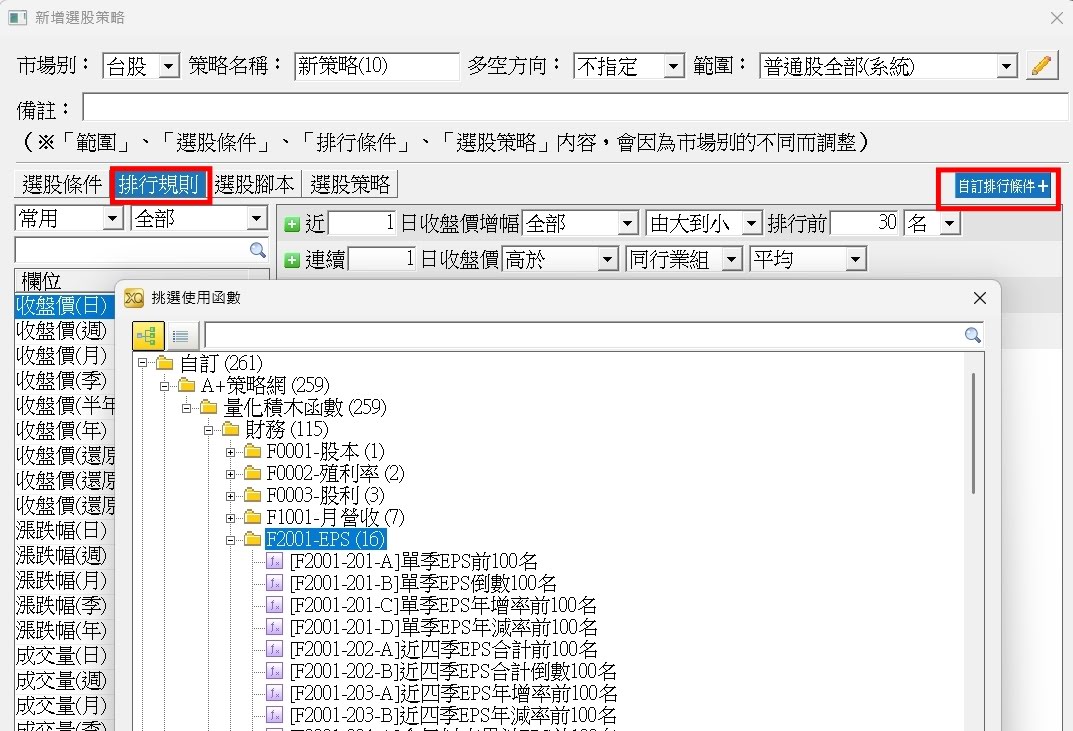Close the 挑選使用函數 dialog
The width and height of the screenshot is (1073, 731).
coord(980,298)
